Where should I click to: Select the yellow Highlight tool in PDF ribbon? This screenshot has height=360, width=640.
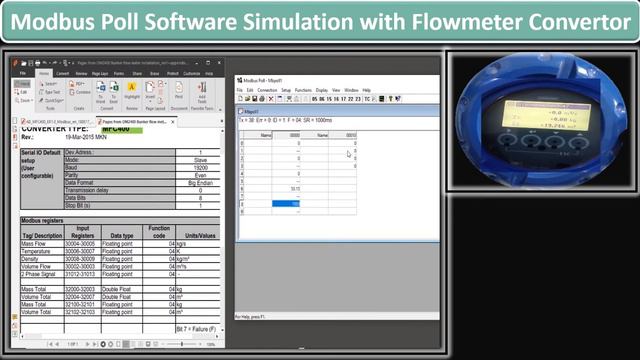click(132, 91)
